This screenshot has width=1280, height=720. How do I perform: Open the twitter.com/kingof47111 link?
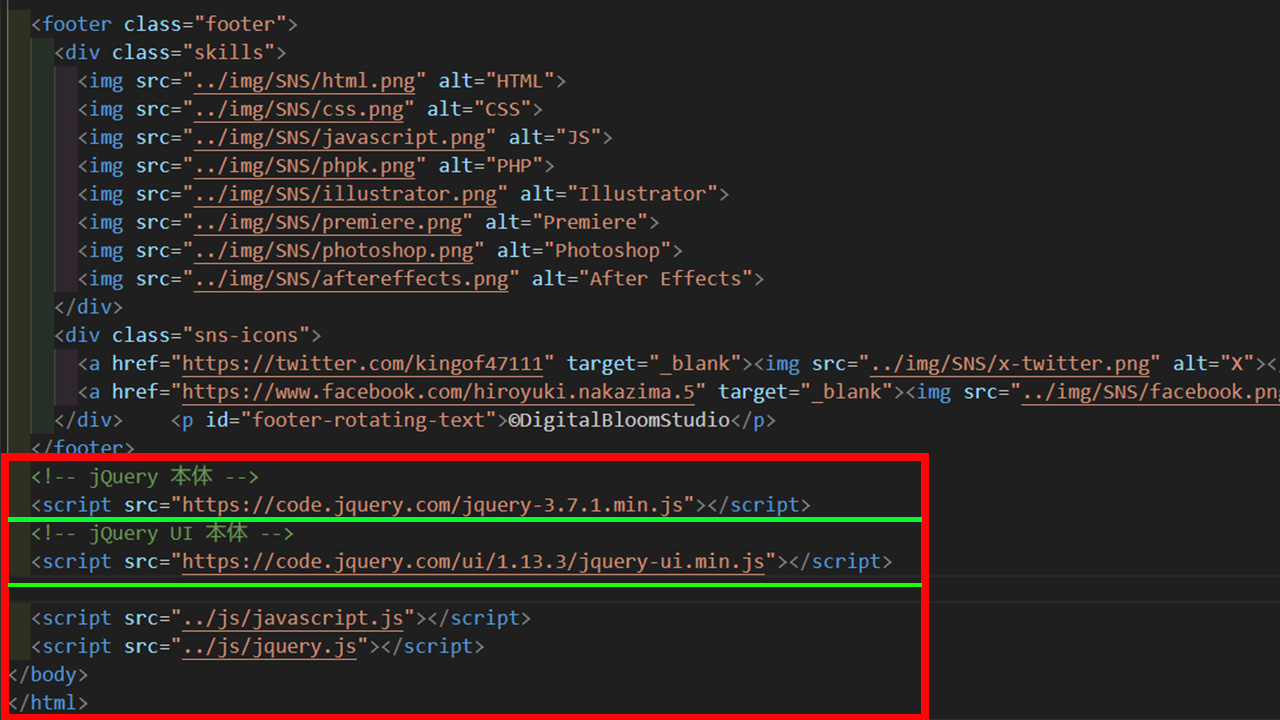click(360, 363)
